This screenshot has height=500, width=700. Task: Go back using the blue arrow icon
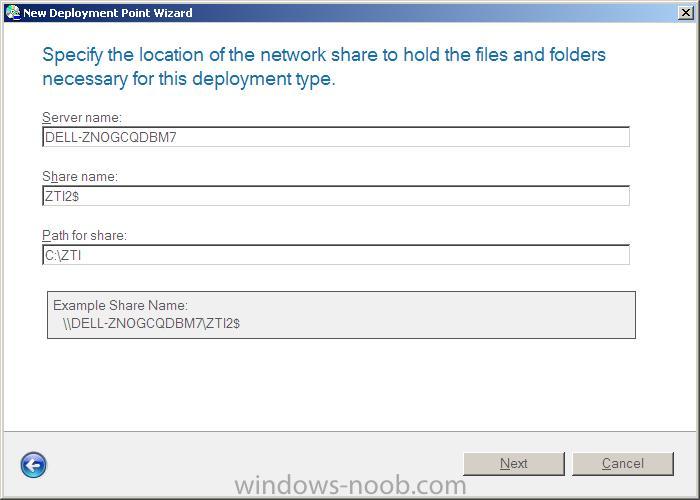pos(33,465)
